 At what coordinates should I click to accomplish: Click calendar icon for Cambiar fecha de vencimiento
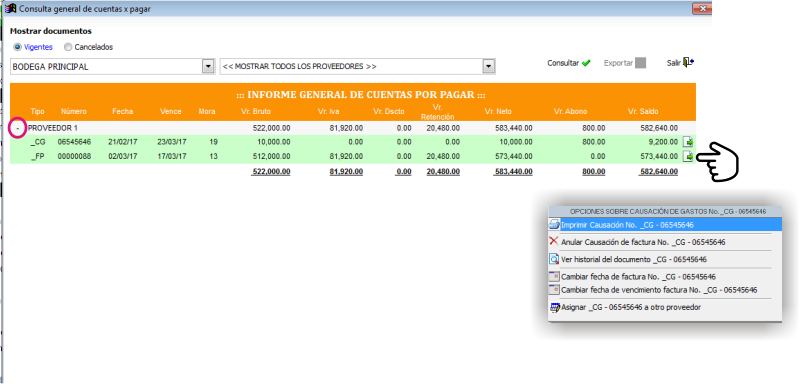[x=554, y=289]
